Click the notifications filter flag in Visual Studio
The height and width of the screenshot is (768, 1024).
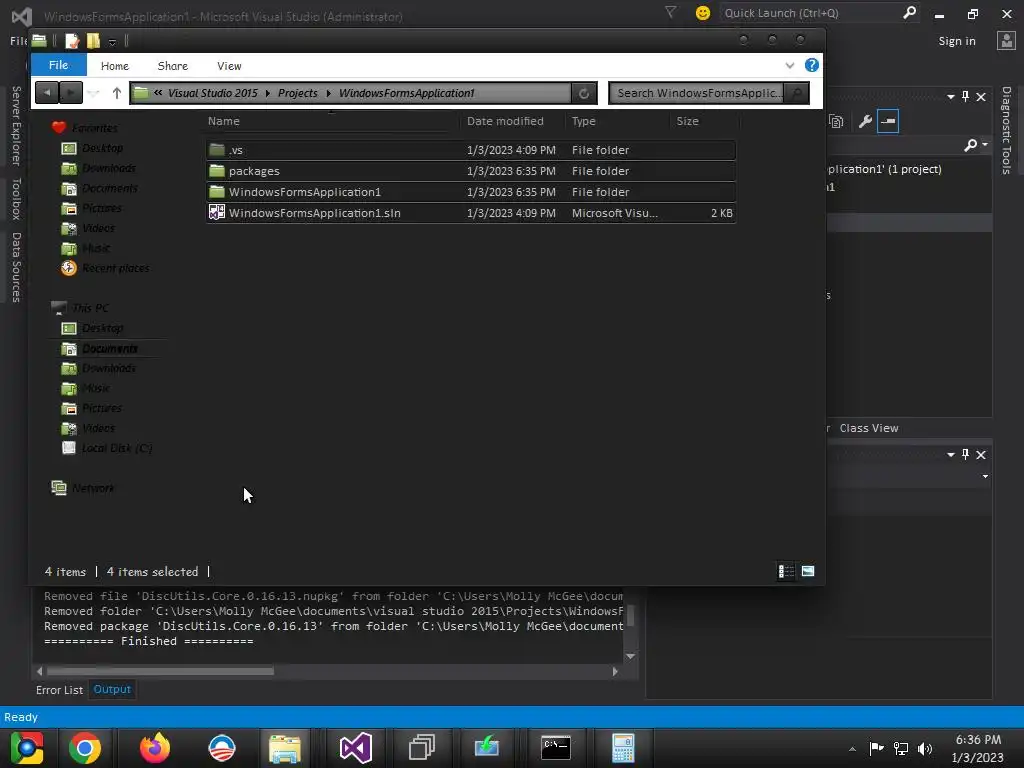click(671, 12)
